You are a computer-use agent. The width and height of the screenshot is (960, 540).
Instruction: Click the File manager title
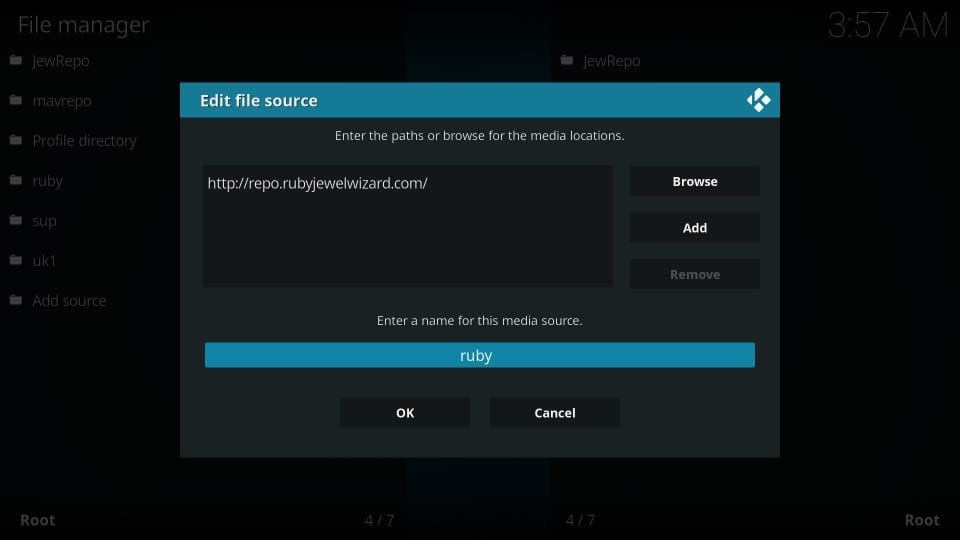[x=83, y=24]
